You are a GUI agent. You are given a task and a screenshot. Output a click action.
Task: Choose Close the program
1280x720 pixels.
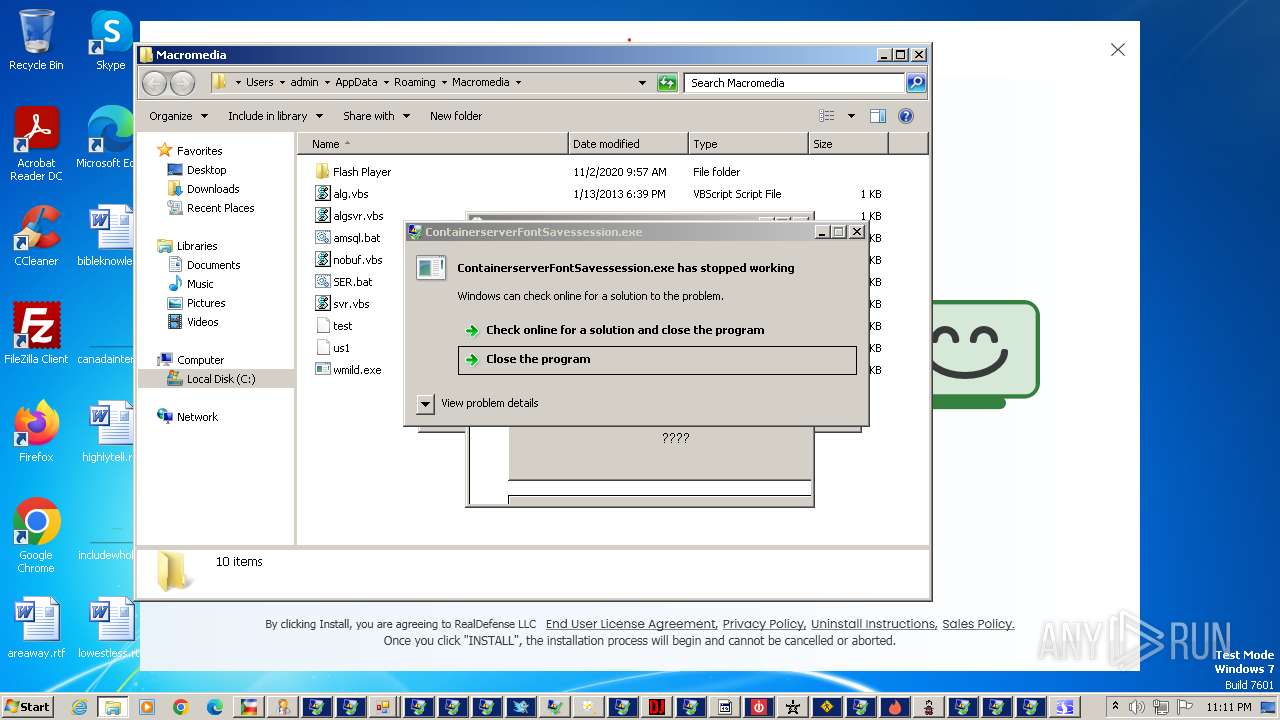(657, 360)
